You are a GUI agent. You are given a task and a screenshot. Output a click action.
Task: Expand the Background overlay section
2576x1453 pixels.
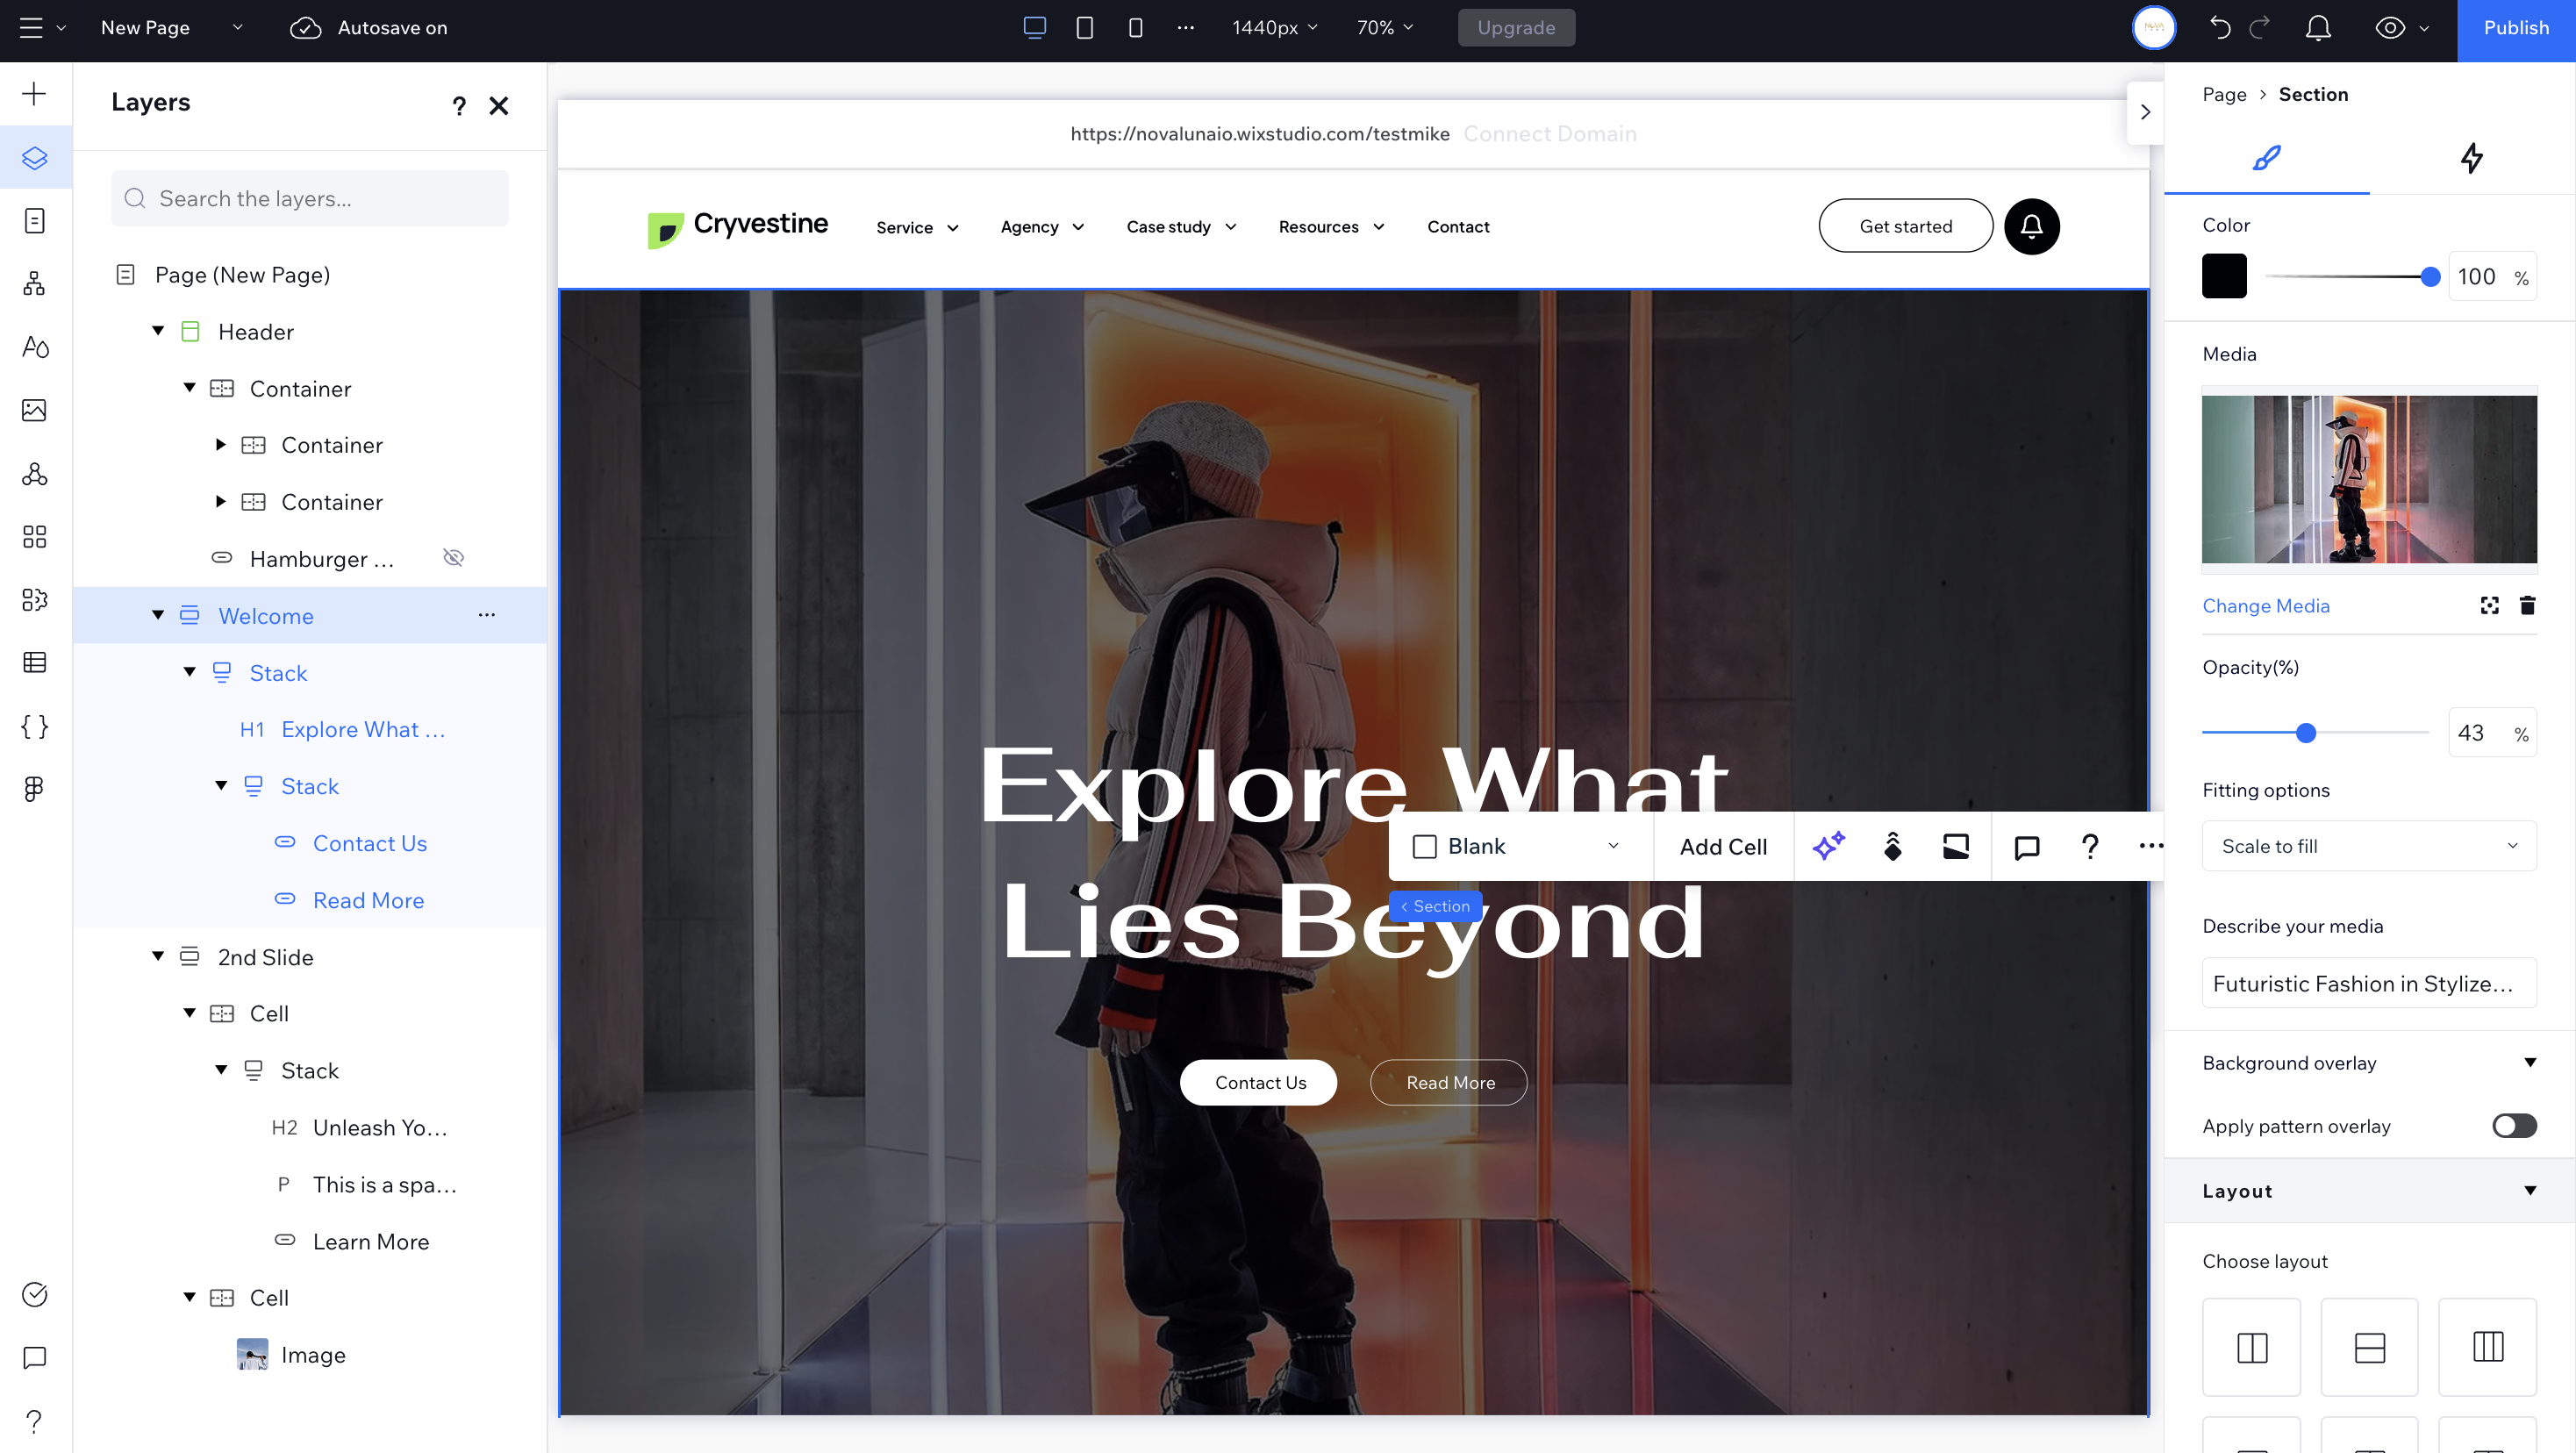pos(2531,1062)
